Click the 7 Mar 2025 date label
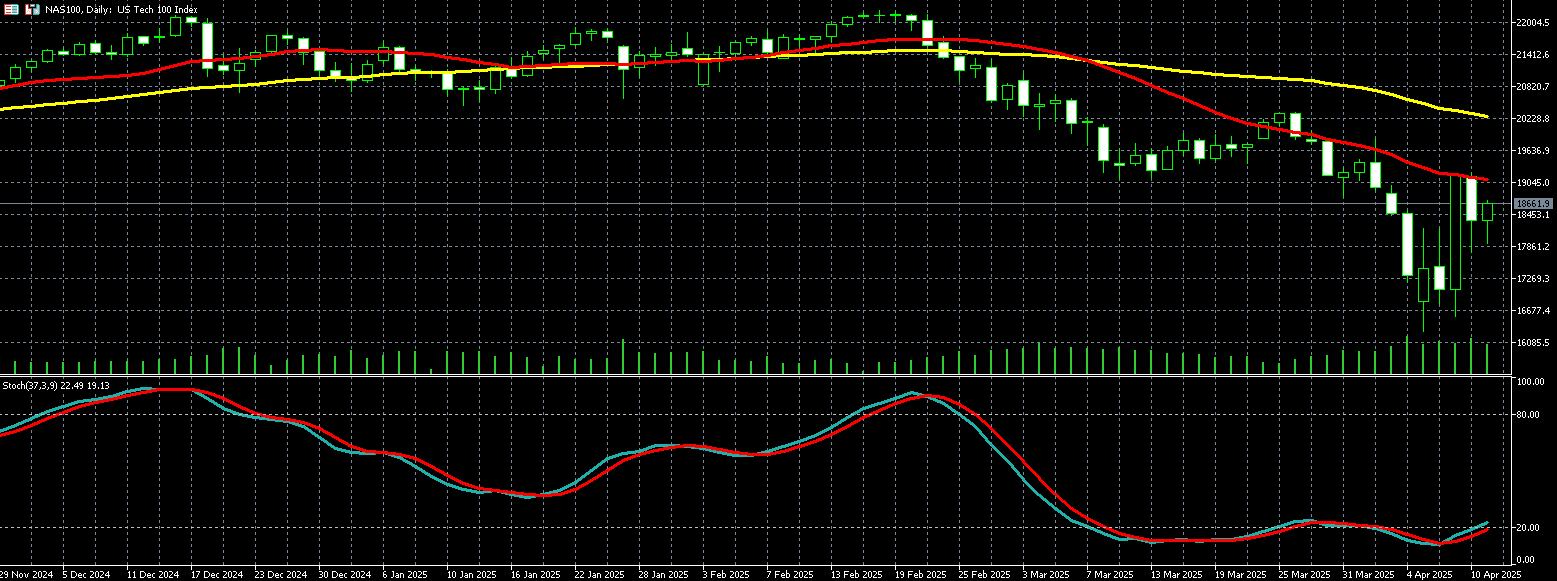This screenshot has height=581, width=1557. click(x=1108, y=575)
